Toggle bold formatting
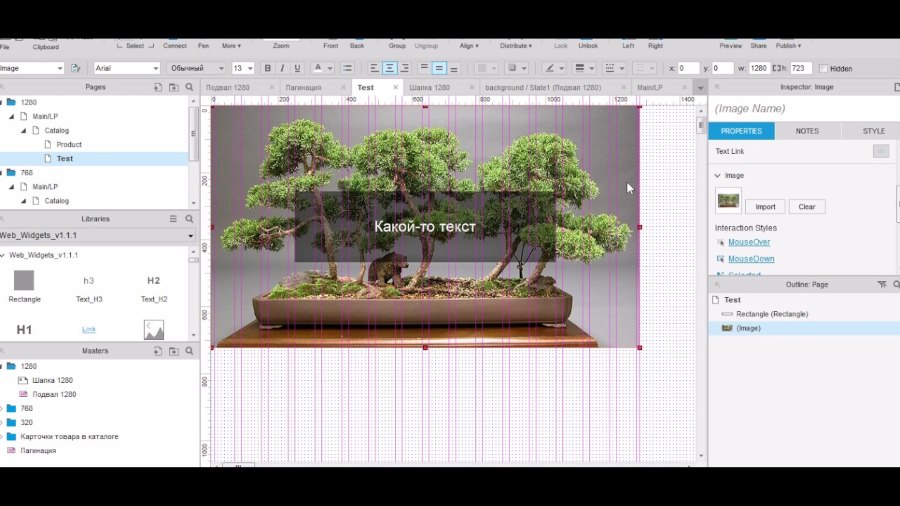Screen dimensions: 900x506 (x=267, y=68)
